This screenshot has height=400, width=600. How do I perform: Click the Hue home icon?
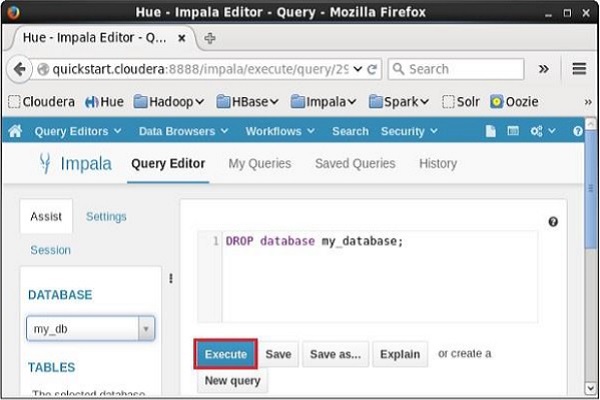(14, 131)
